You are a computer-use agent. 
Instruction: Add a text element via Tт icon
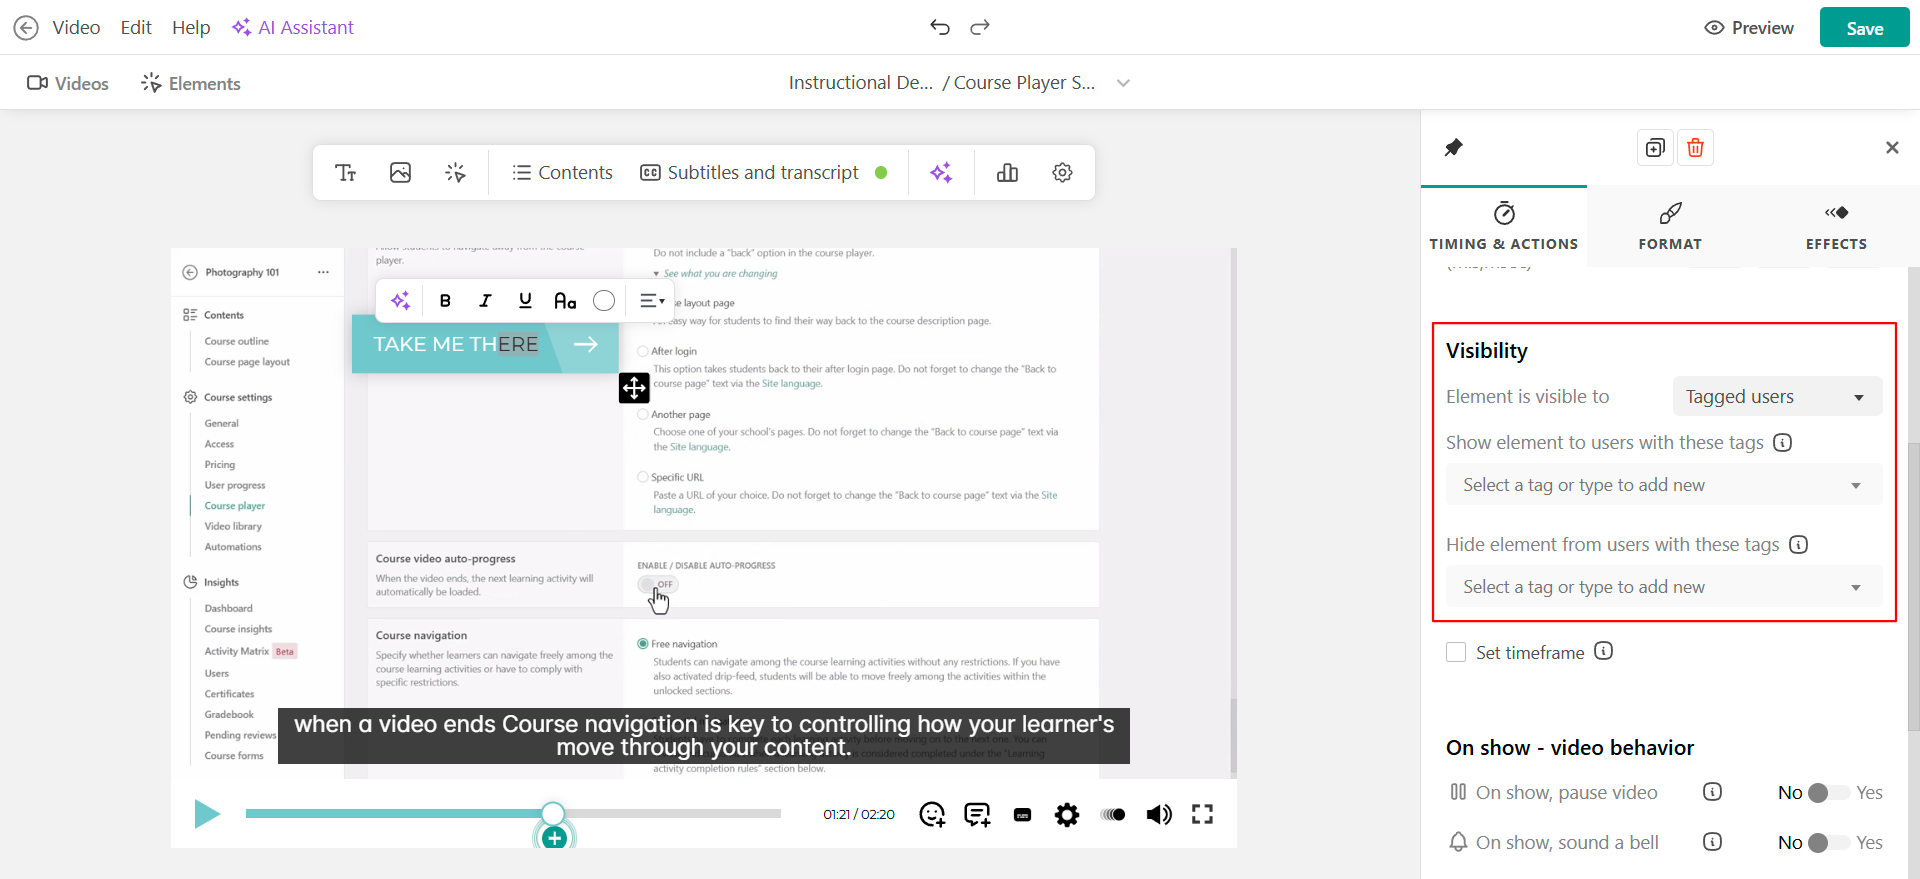[346, 173]
